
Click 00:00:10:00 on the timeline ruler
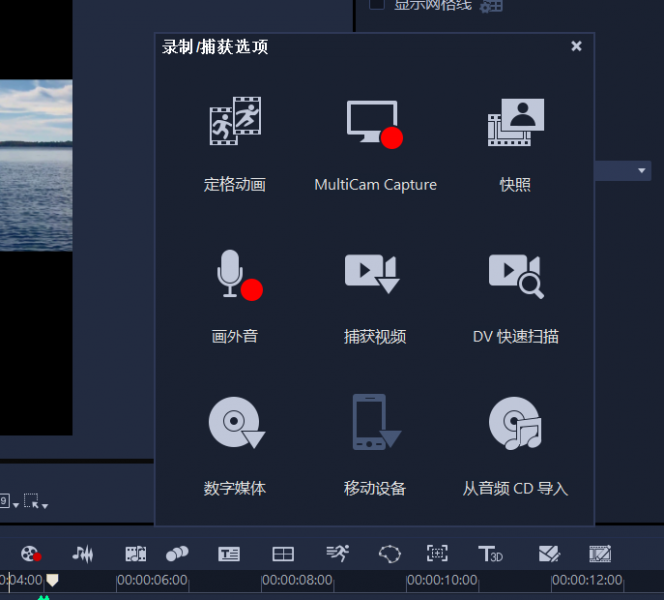click(x=442, y=580)
